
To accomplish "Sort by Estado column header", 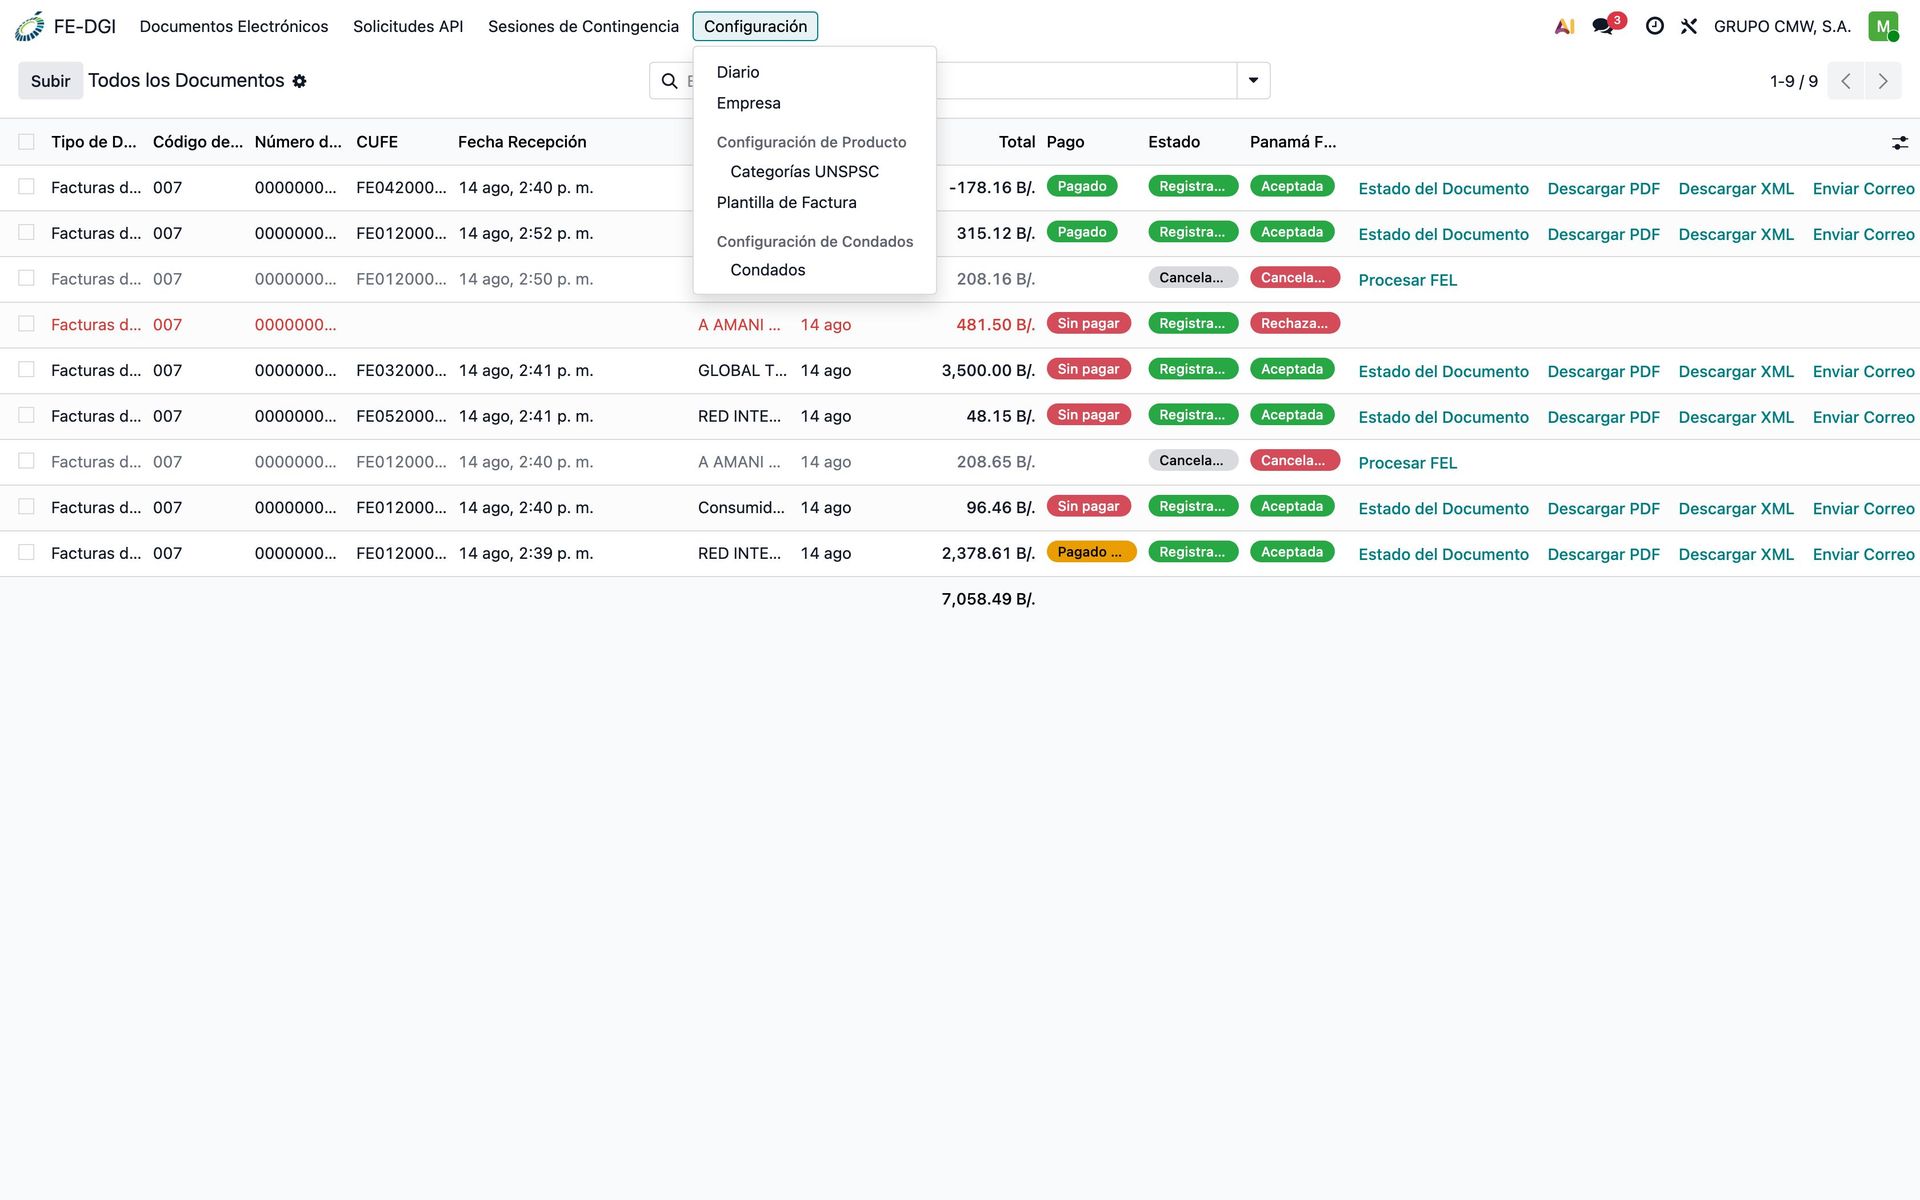I will (x=1174, y=142).
